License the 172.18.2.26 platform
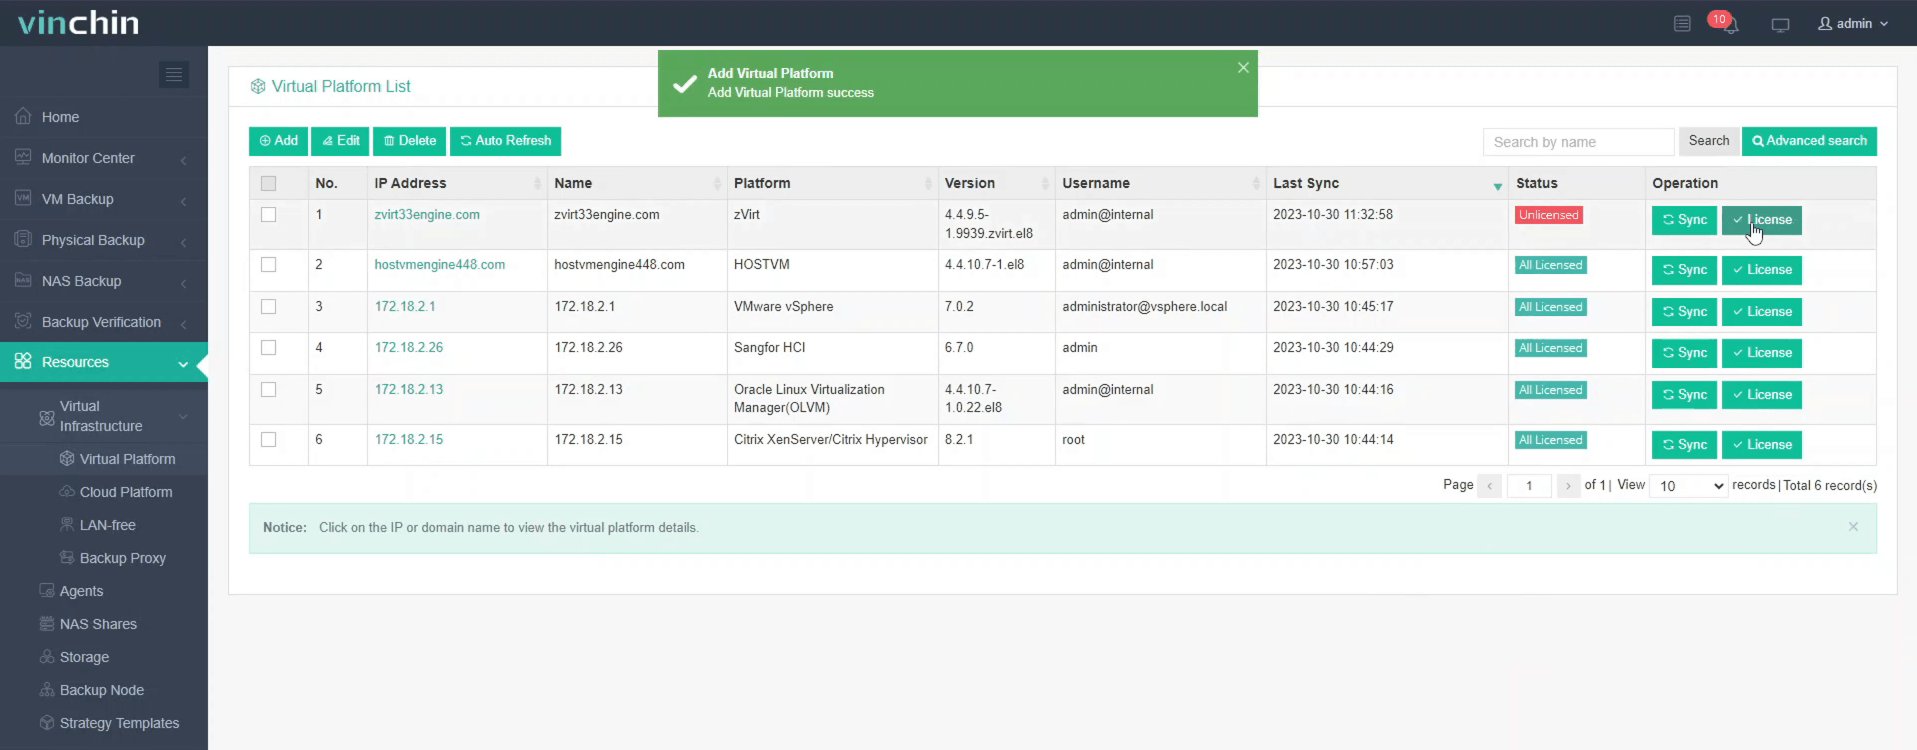This screenshot has width=1917, height=750. pyautogui.click(x=1762, y=353)
